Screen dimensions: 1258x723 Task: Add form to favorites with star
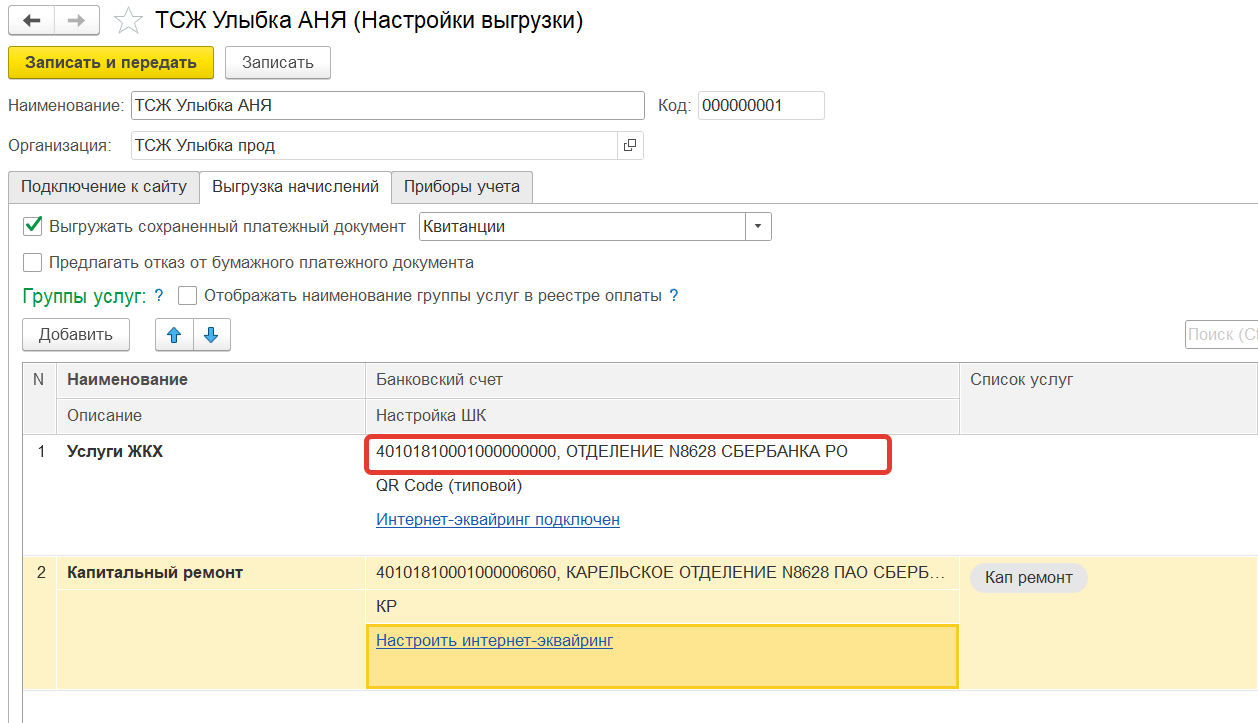pos(128,20)
